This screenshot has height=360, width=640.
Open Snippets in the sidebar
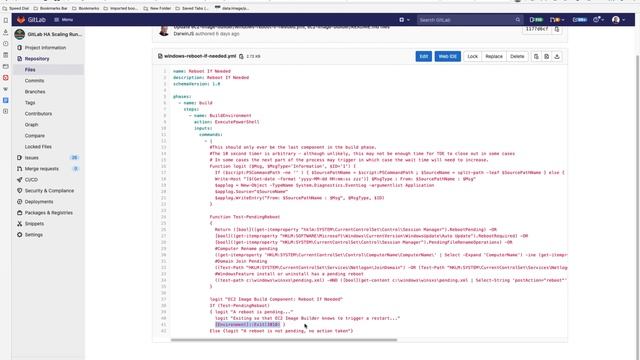coord(34,224)
